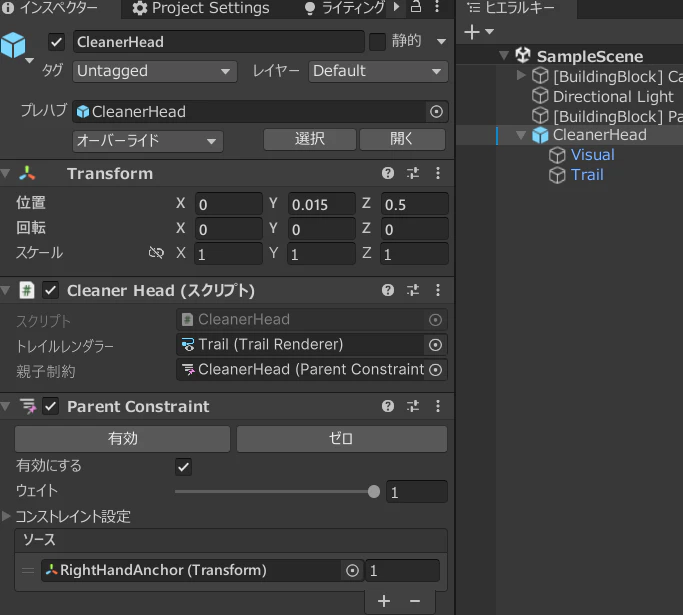Open Transform preset settings icon

pyautogui.click(x=413, y=173)
